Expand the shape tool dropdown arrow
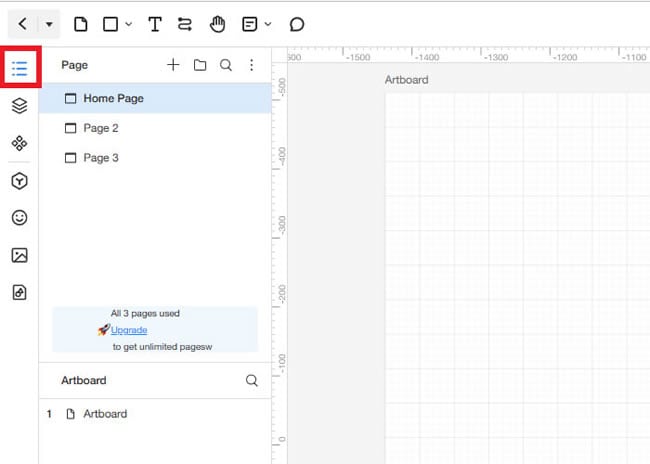 pyautogui.click(x=129, y=24)
